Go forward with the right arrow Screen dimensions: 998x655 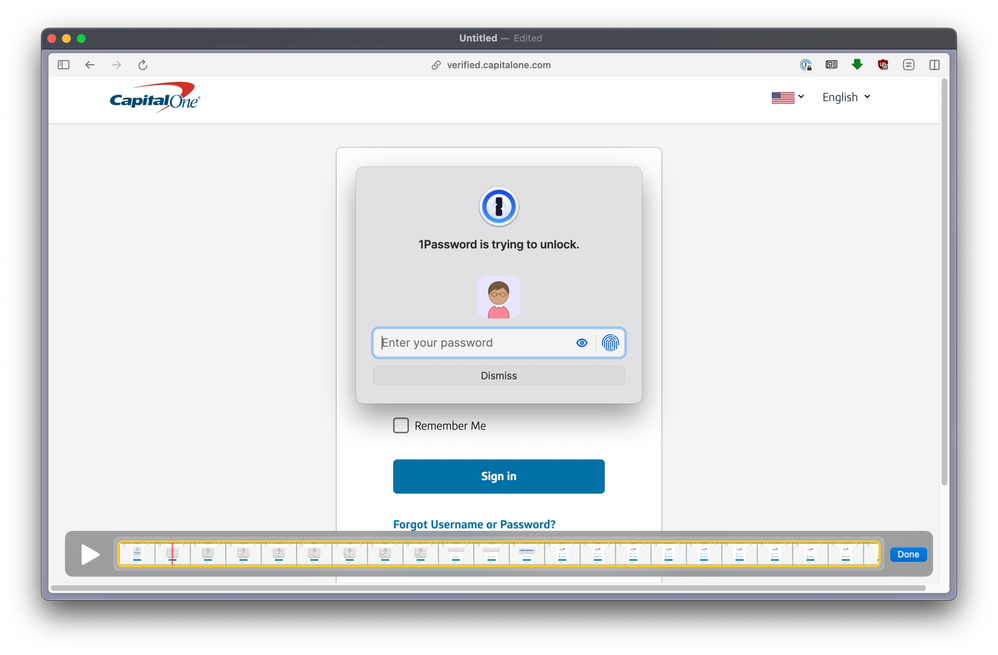pyautogui.click(x=116, y=65)
